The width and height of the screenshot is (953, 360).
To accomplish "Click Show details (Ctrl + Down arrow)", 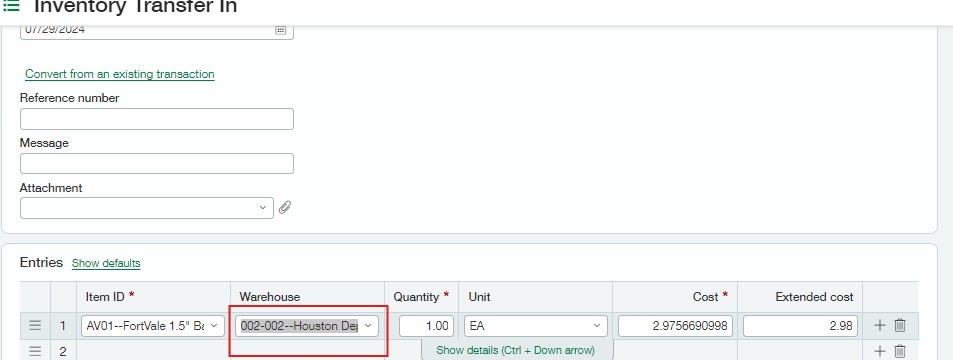I will [515, 351].
